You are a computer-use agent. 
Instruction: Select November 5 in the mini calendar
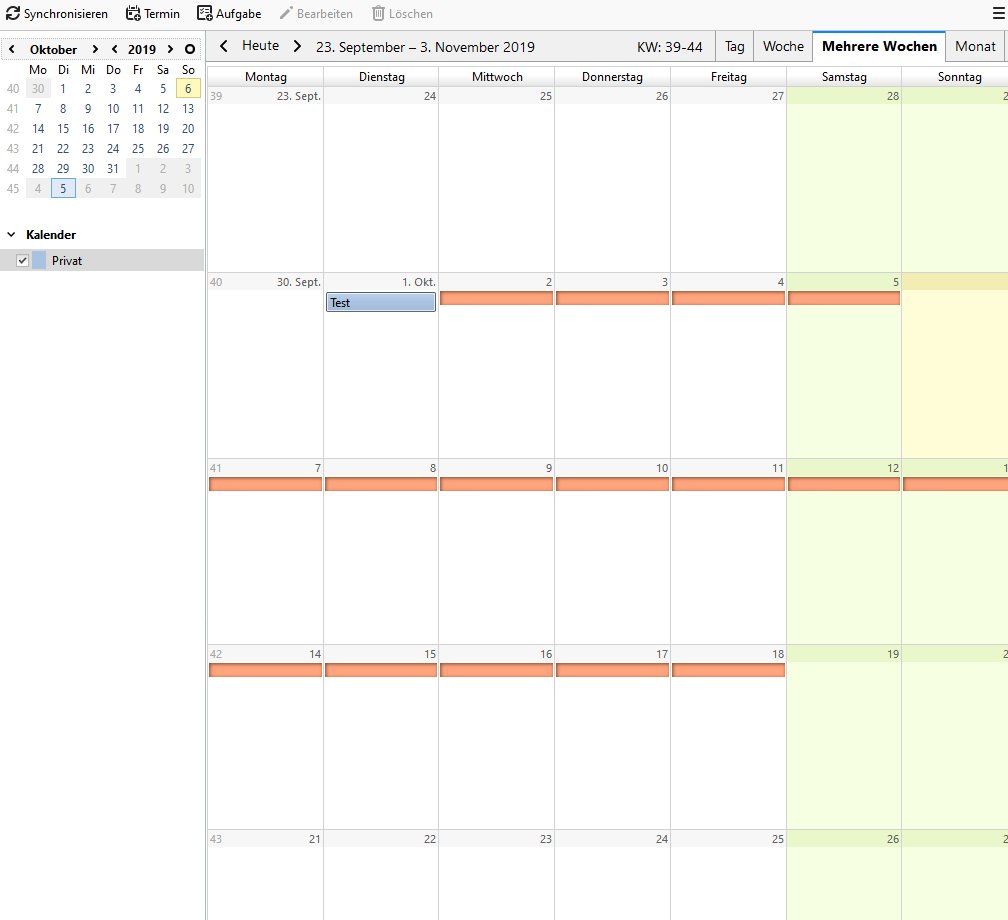[x=63, y=188]
